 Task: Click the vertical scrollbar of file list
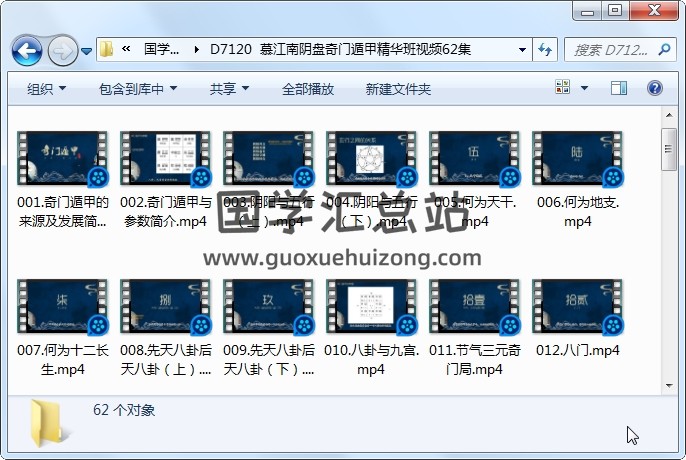pos(670,250)
